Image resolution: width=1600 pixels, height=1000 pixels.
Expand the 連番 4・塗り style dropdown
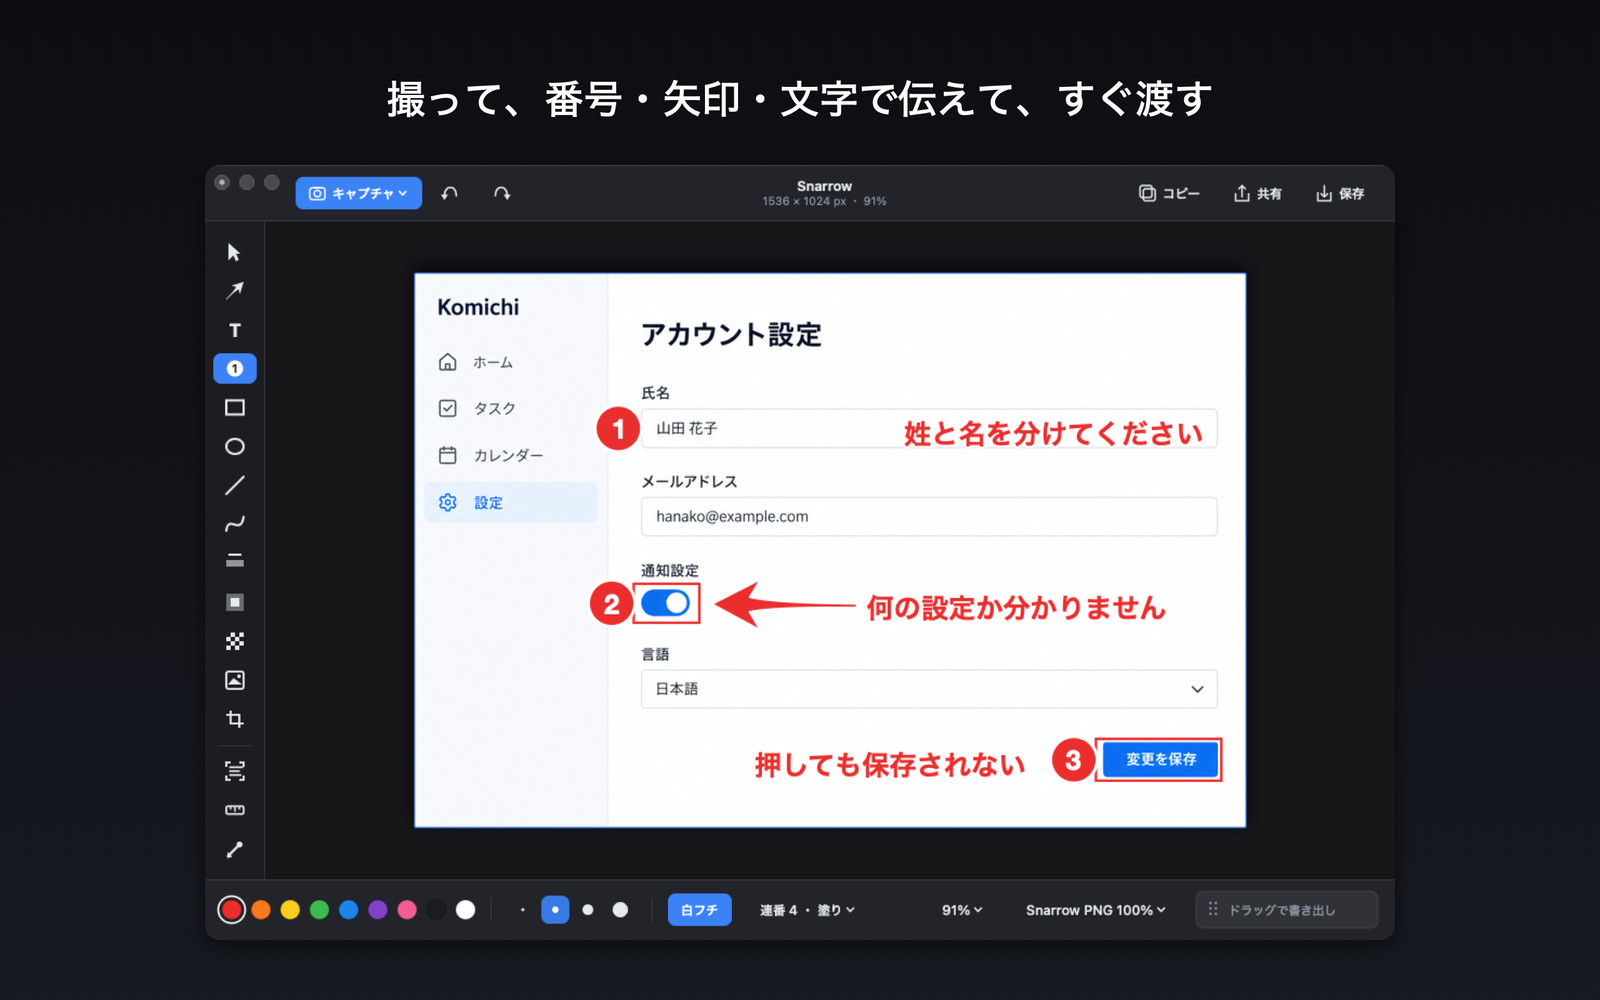tap(807, 910)
